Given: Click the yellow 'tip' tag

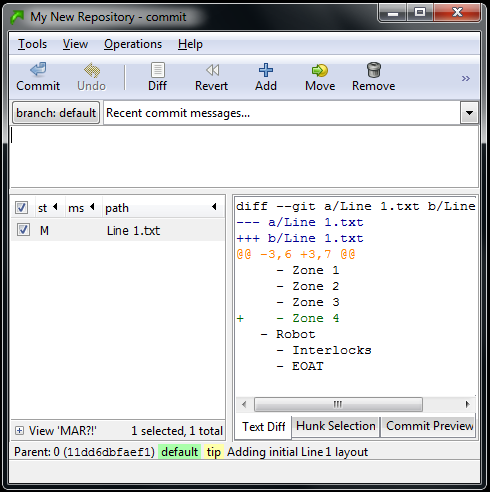Looking at the screenshot, I should coord(214,452).
